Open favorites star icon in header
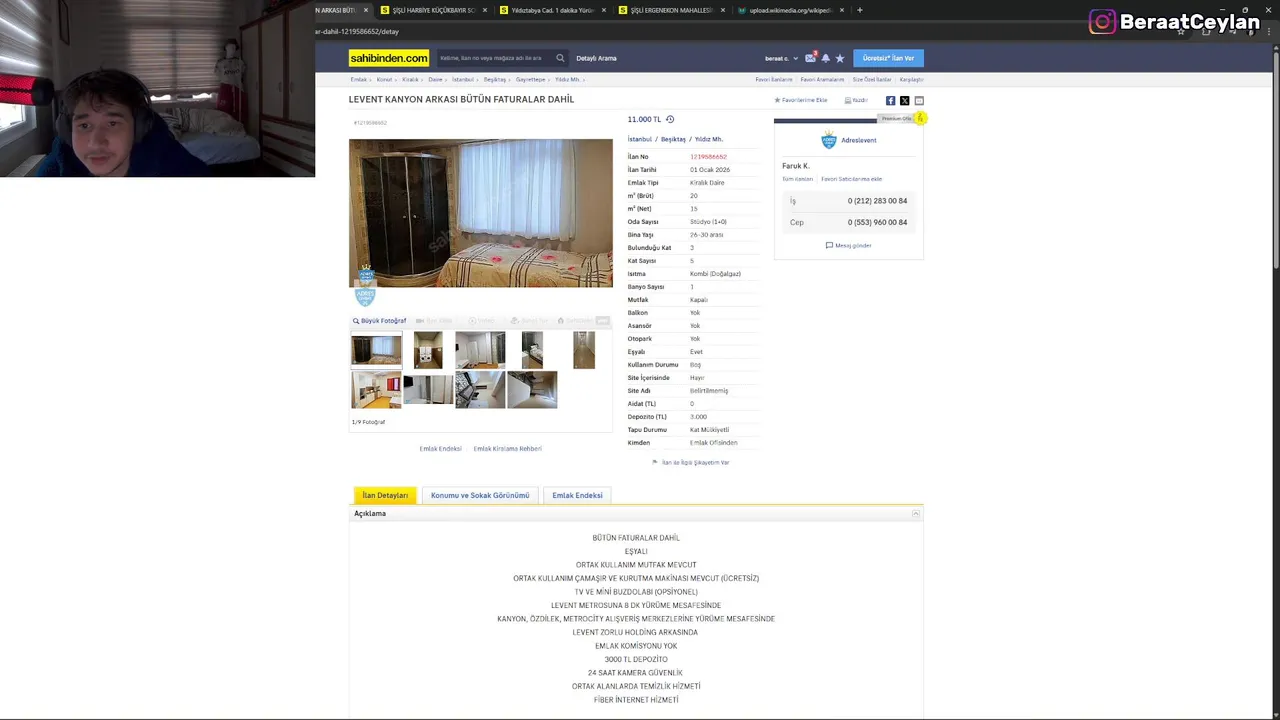The height and width of the screenshot is (720, 1280). click(840, 58)
